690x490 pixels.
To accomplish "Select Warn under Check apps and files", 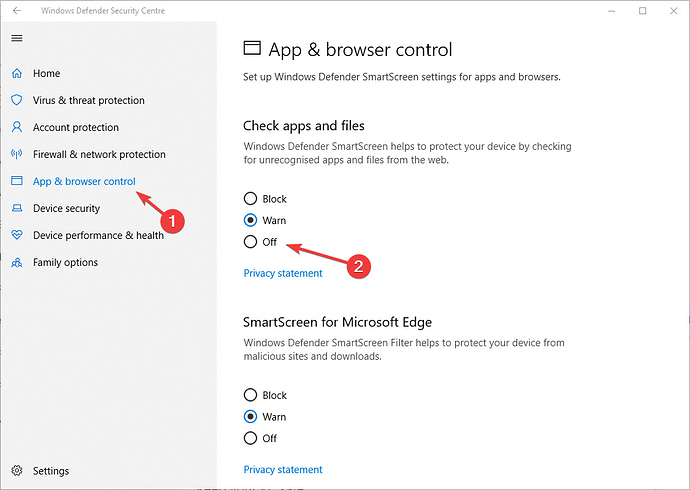I will pos(251,220).
